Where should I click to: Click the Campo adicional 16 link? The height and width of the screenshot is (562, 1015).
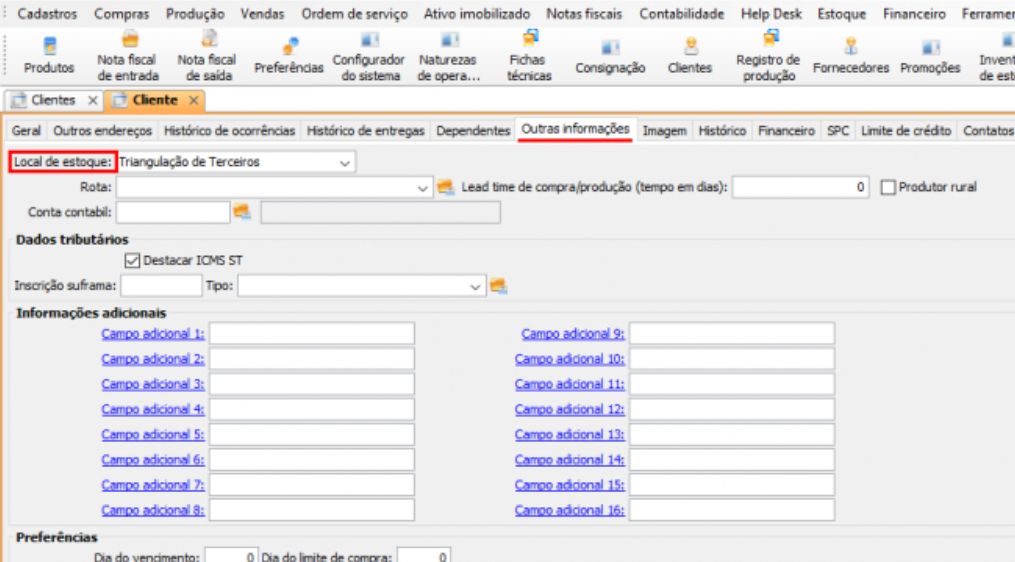[x=570, y=510]
